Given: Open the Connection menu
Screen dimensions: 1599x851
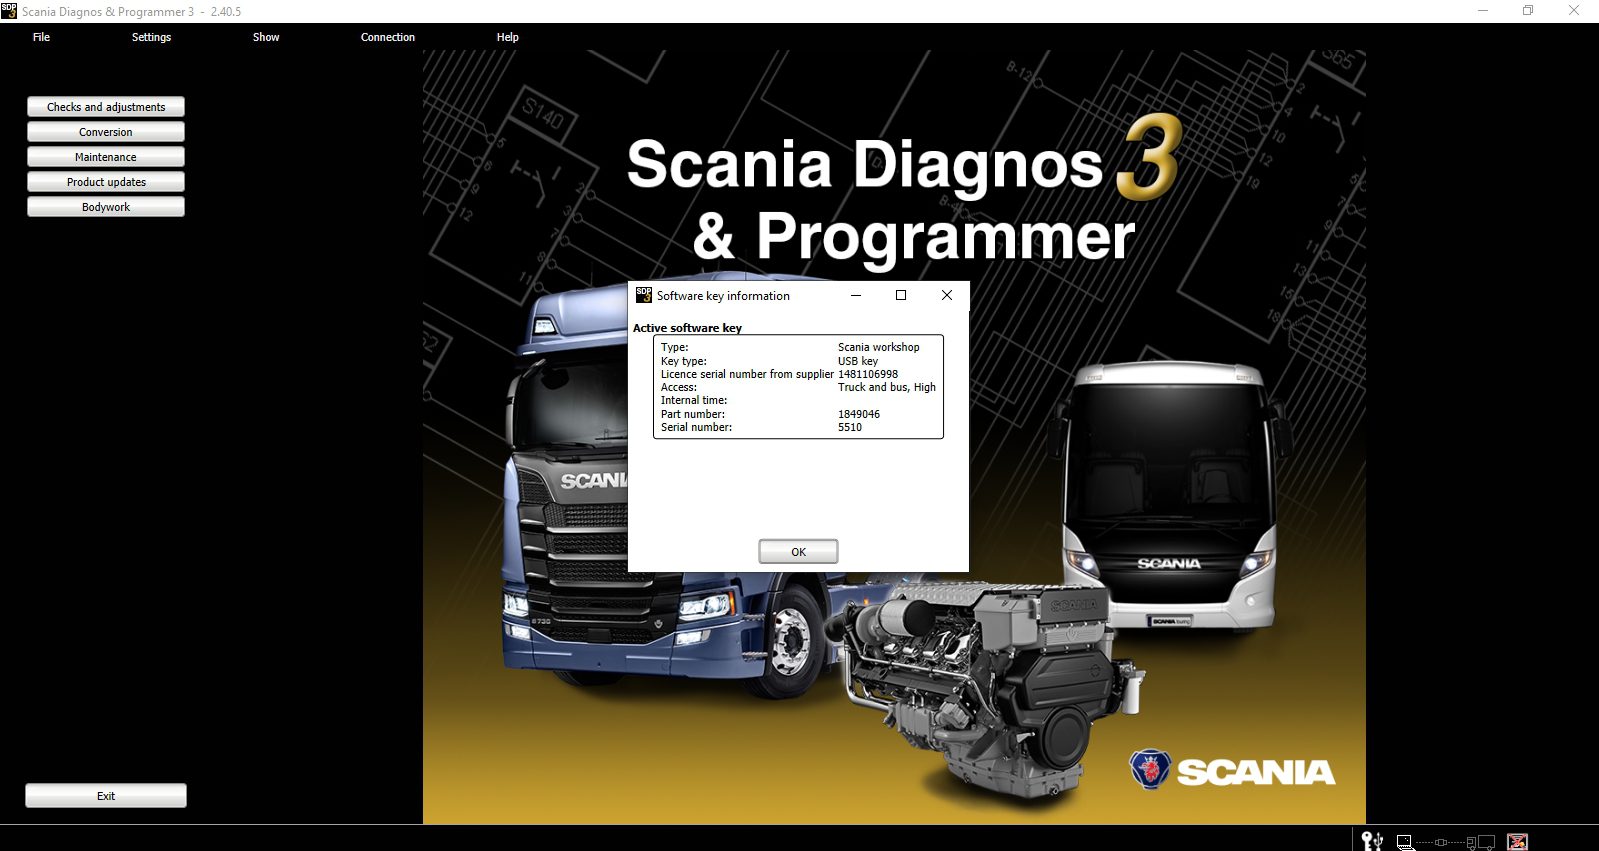Looking at the screenshot, I should pos(388,37).
